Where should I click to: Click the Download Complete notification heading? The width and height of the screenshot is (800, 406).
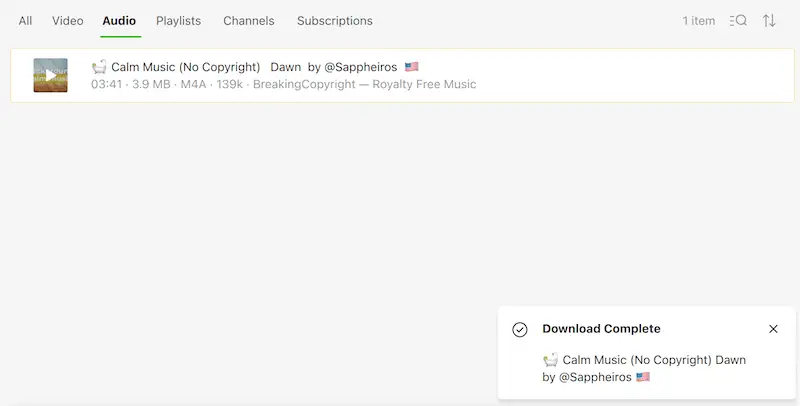point(601,329)
